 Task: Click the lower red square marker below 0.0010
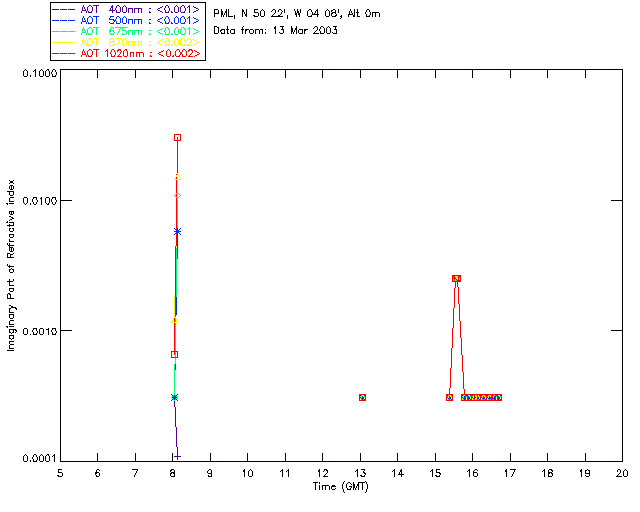(174, 354)
